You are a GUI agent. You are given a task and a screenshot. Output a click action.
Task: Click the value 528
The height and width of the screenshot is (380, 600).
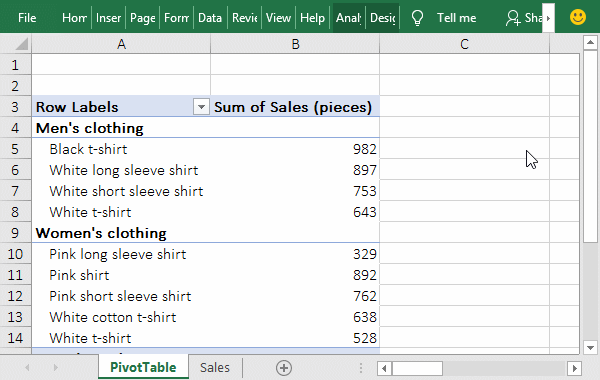[365, 338]
